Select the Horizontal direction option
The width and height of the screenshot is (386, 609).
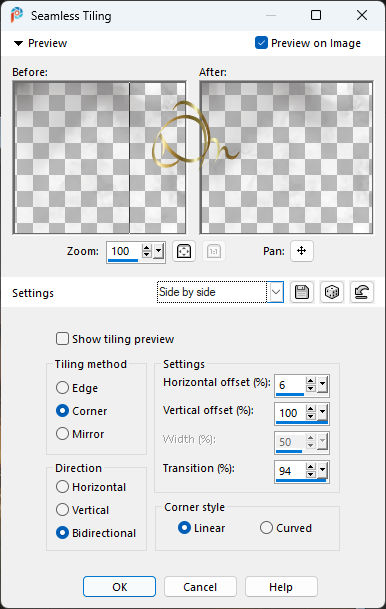tap(62, 487)
